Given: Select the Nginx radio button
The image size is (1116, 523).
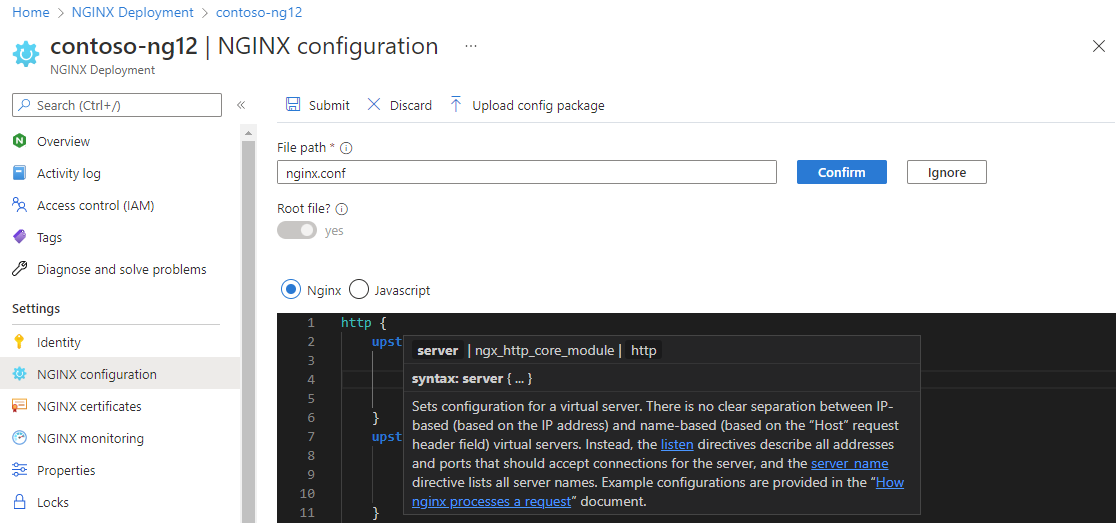Looking at the screenshot, I should point(291,290).
